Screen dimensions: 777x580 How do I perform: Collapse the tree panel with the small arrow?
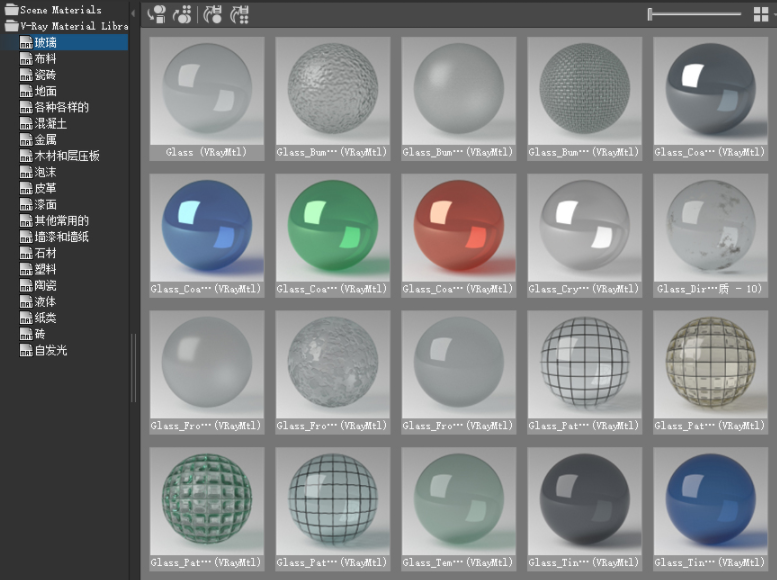(x=133, y=13)
